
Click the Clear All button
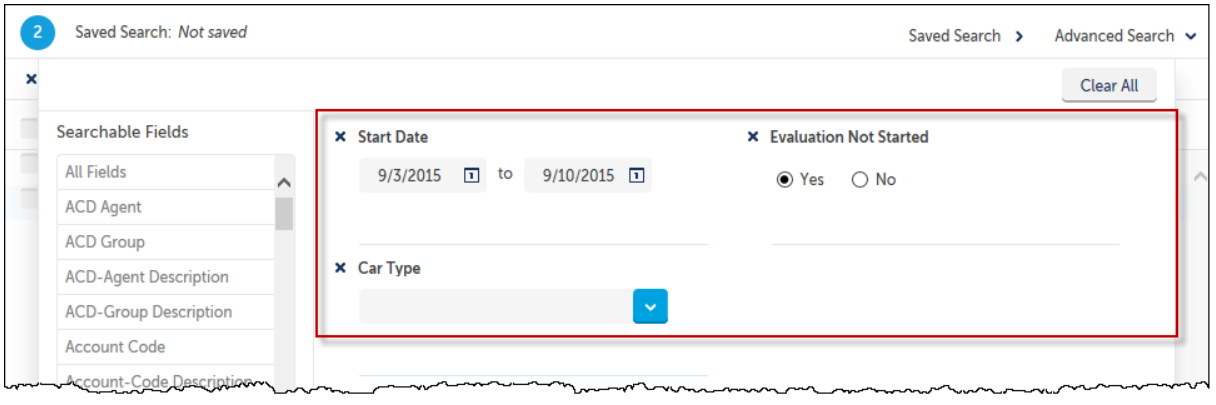click(1109, 86)
